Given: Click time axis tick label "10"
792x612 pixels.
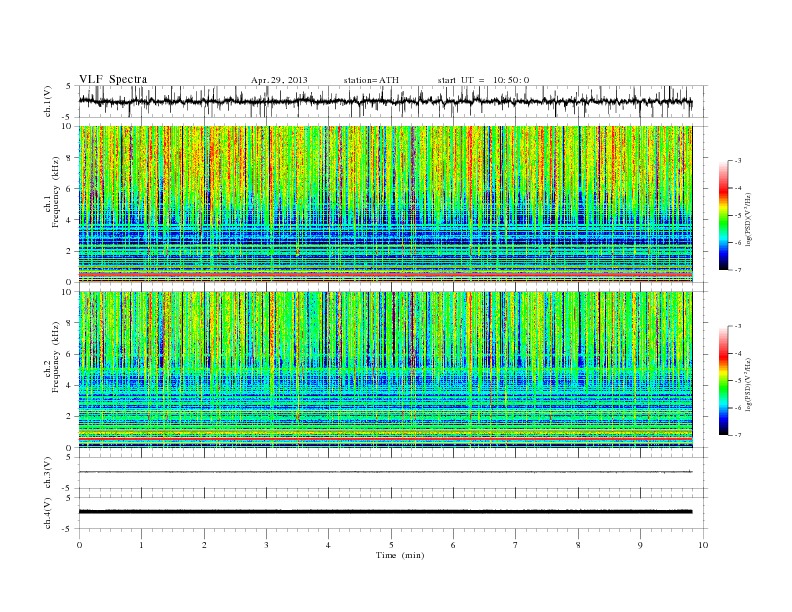Looking at the screenshot, I should (x=703, y=545).
